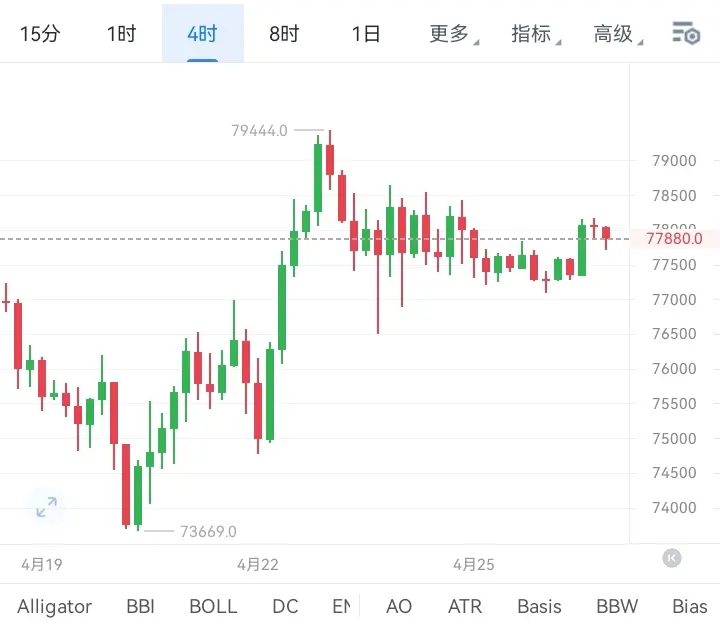Open the 更多 timeframe dropdown
The height and width of the screenshot is (634, 720).
(454, 34)
